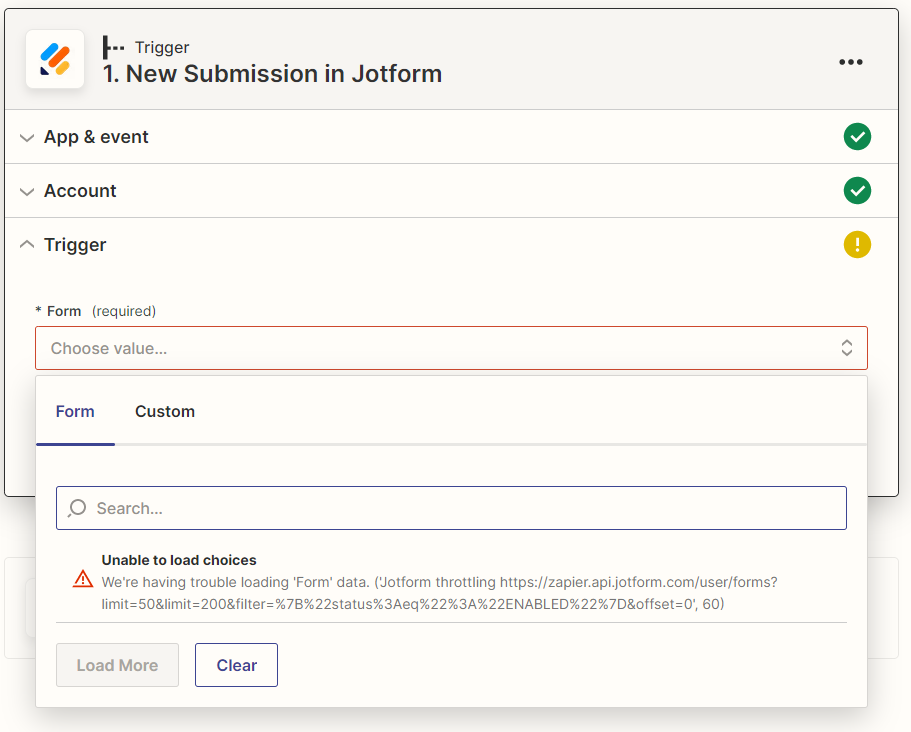911x732 pixels.
Task: Click the 'Trigger' label above the step title
Action: click(162, 48)
